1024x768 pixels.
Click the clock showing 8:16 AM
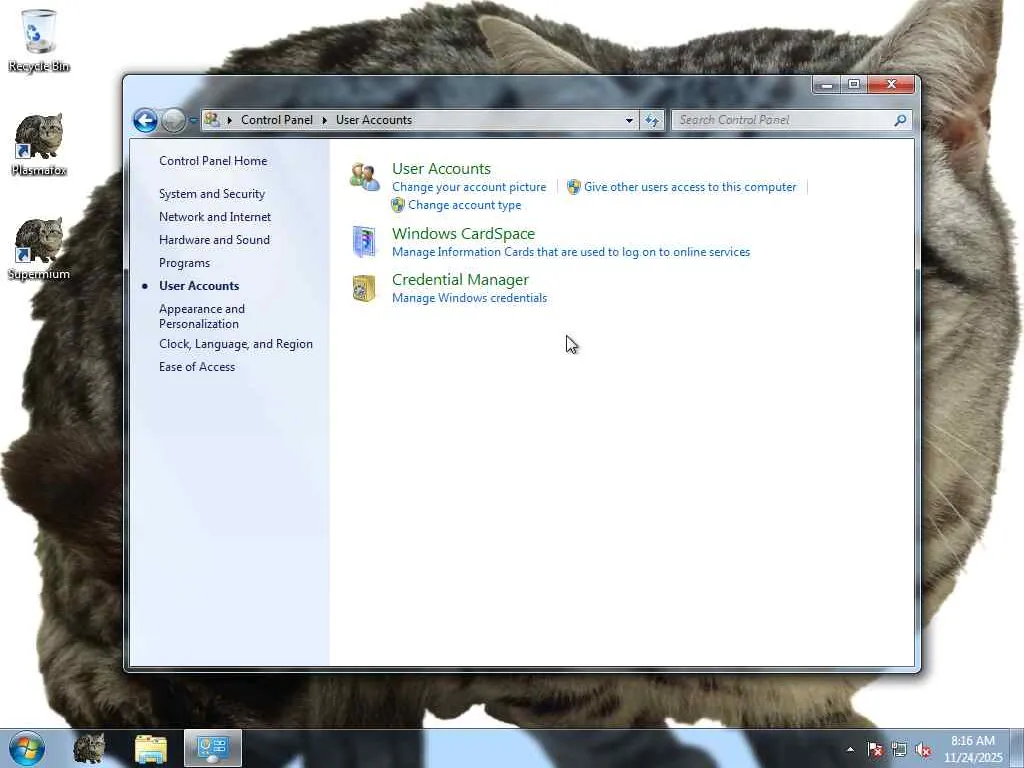coord(972,749)
